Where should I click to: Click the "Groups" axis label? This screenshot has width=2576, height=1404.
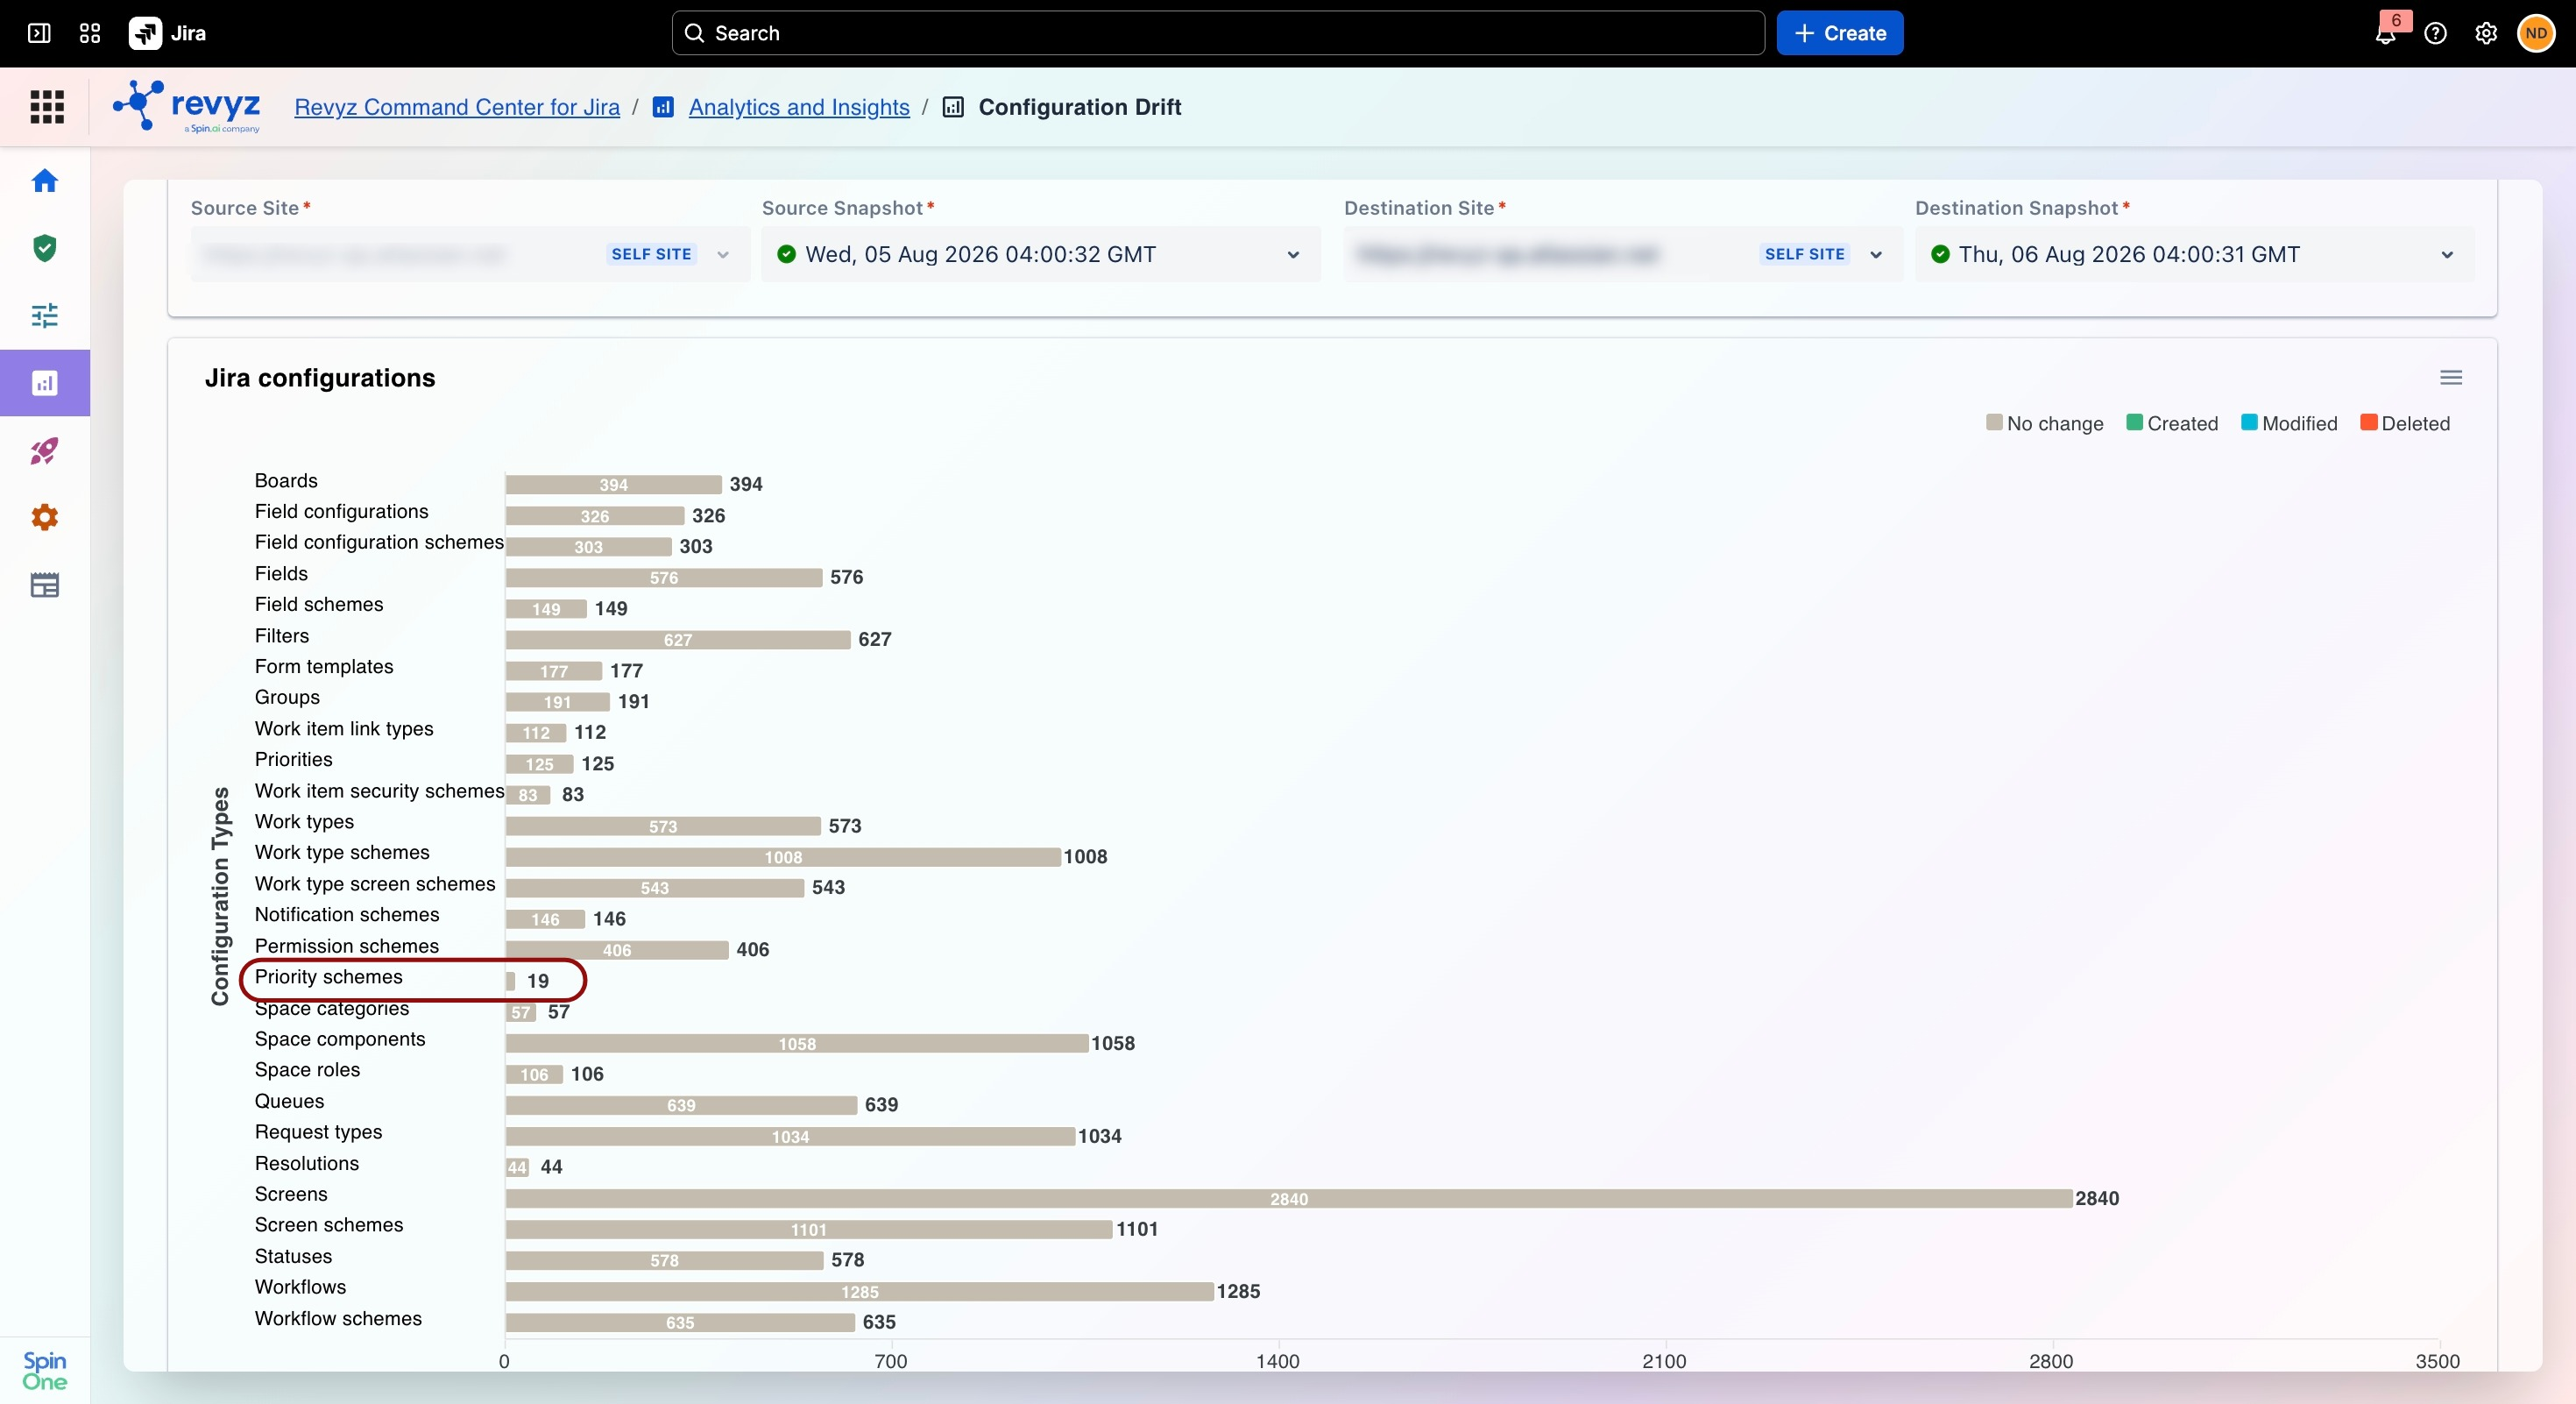[x=287, y=698]
